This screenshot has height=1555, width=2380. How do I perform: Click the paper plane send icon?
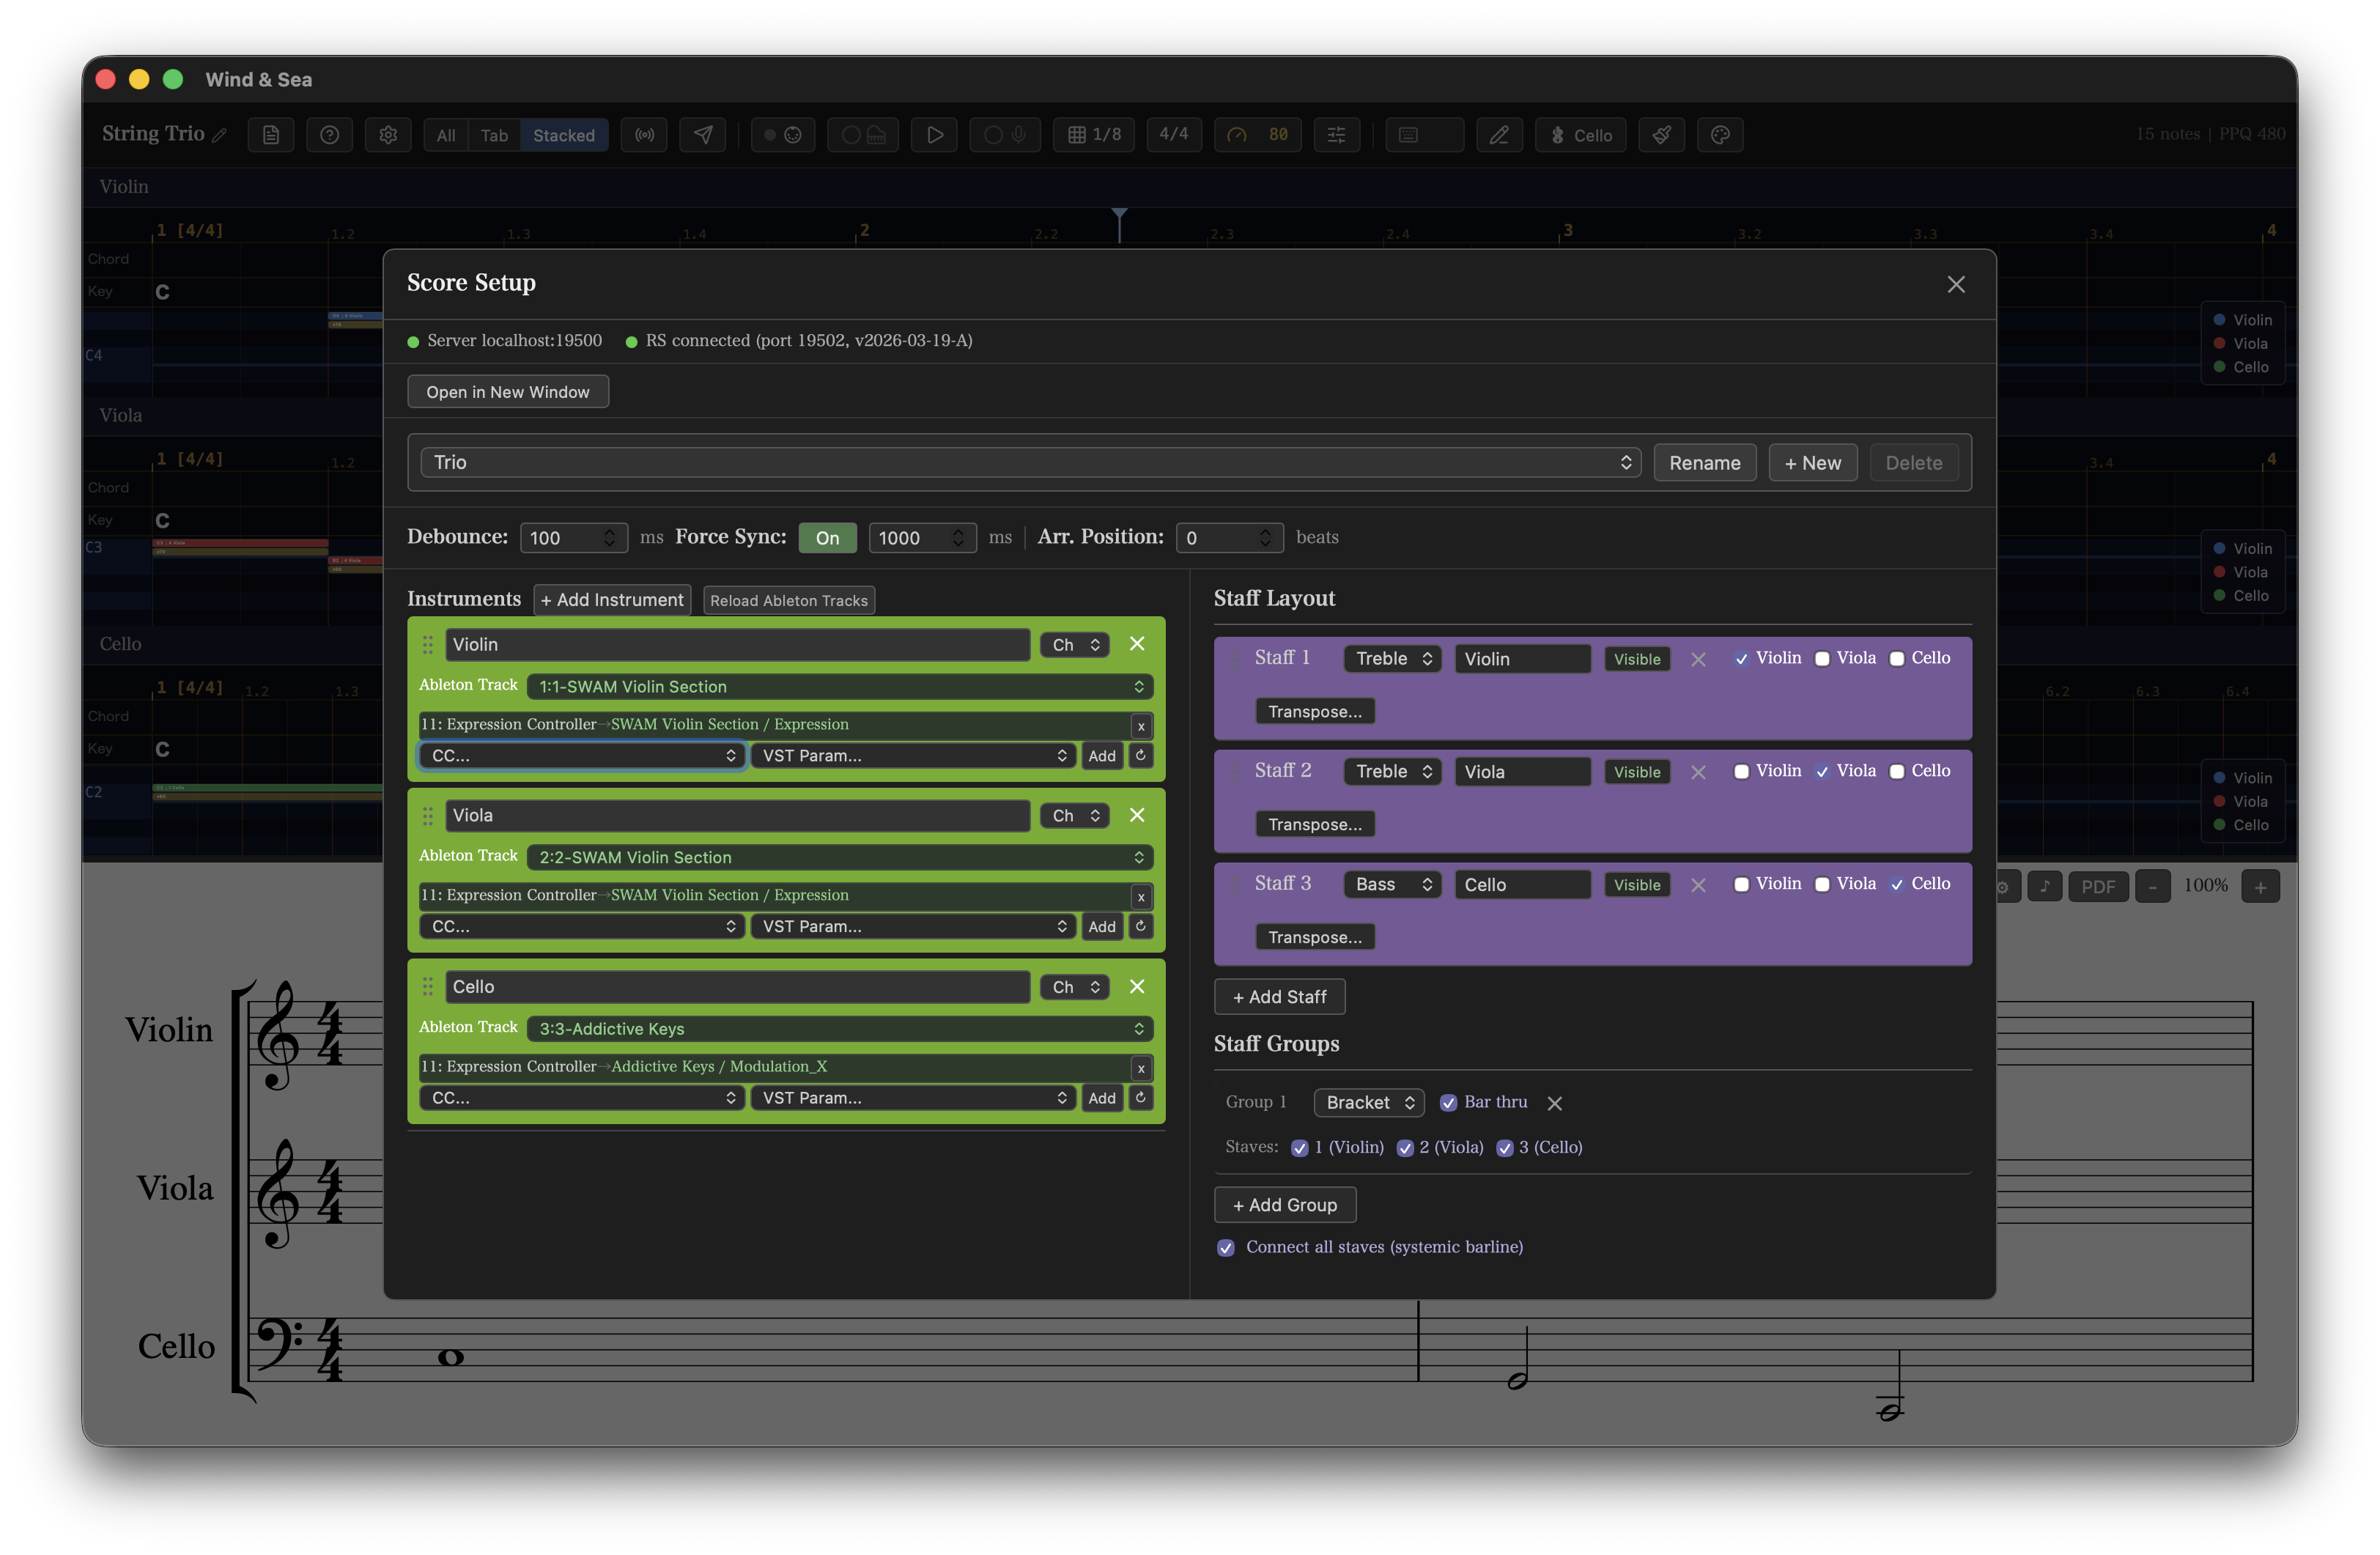(x=703, y=134)
